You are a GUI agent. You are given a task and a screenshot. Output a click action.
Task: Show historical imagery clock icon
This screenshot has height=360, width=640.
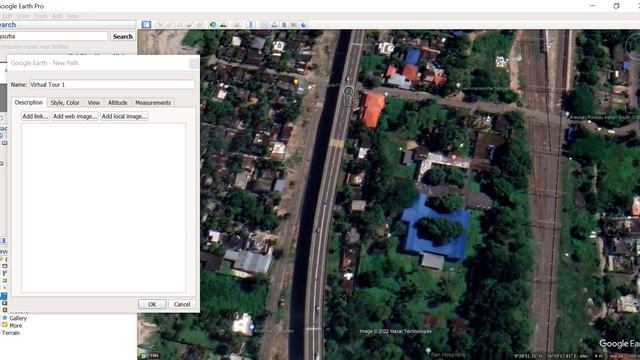[213, 25]
